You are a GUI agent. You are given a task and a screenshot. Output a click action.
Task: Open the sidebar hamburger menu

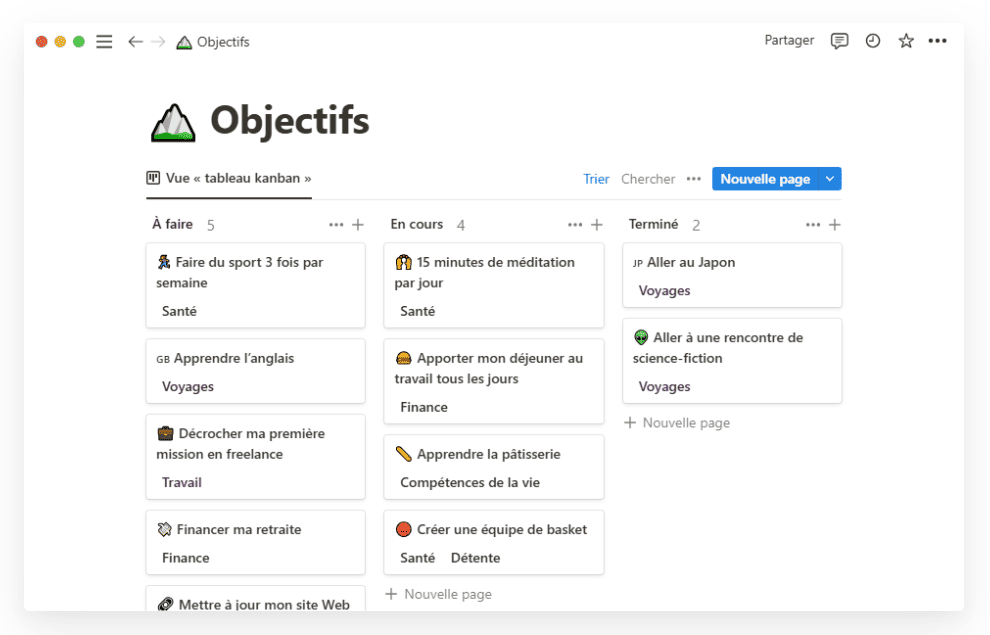(104, 42)
